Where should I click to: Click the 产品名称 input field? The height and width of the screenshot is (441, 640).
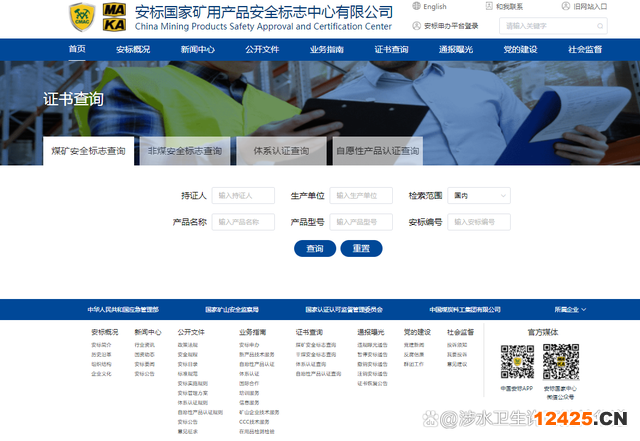click(x=243, y=222)
